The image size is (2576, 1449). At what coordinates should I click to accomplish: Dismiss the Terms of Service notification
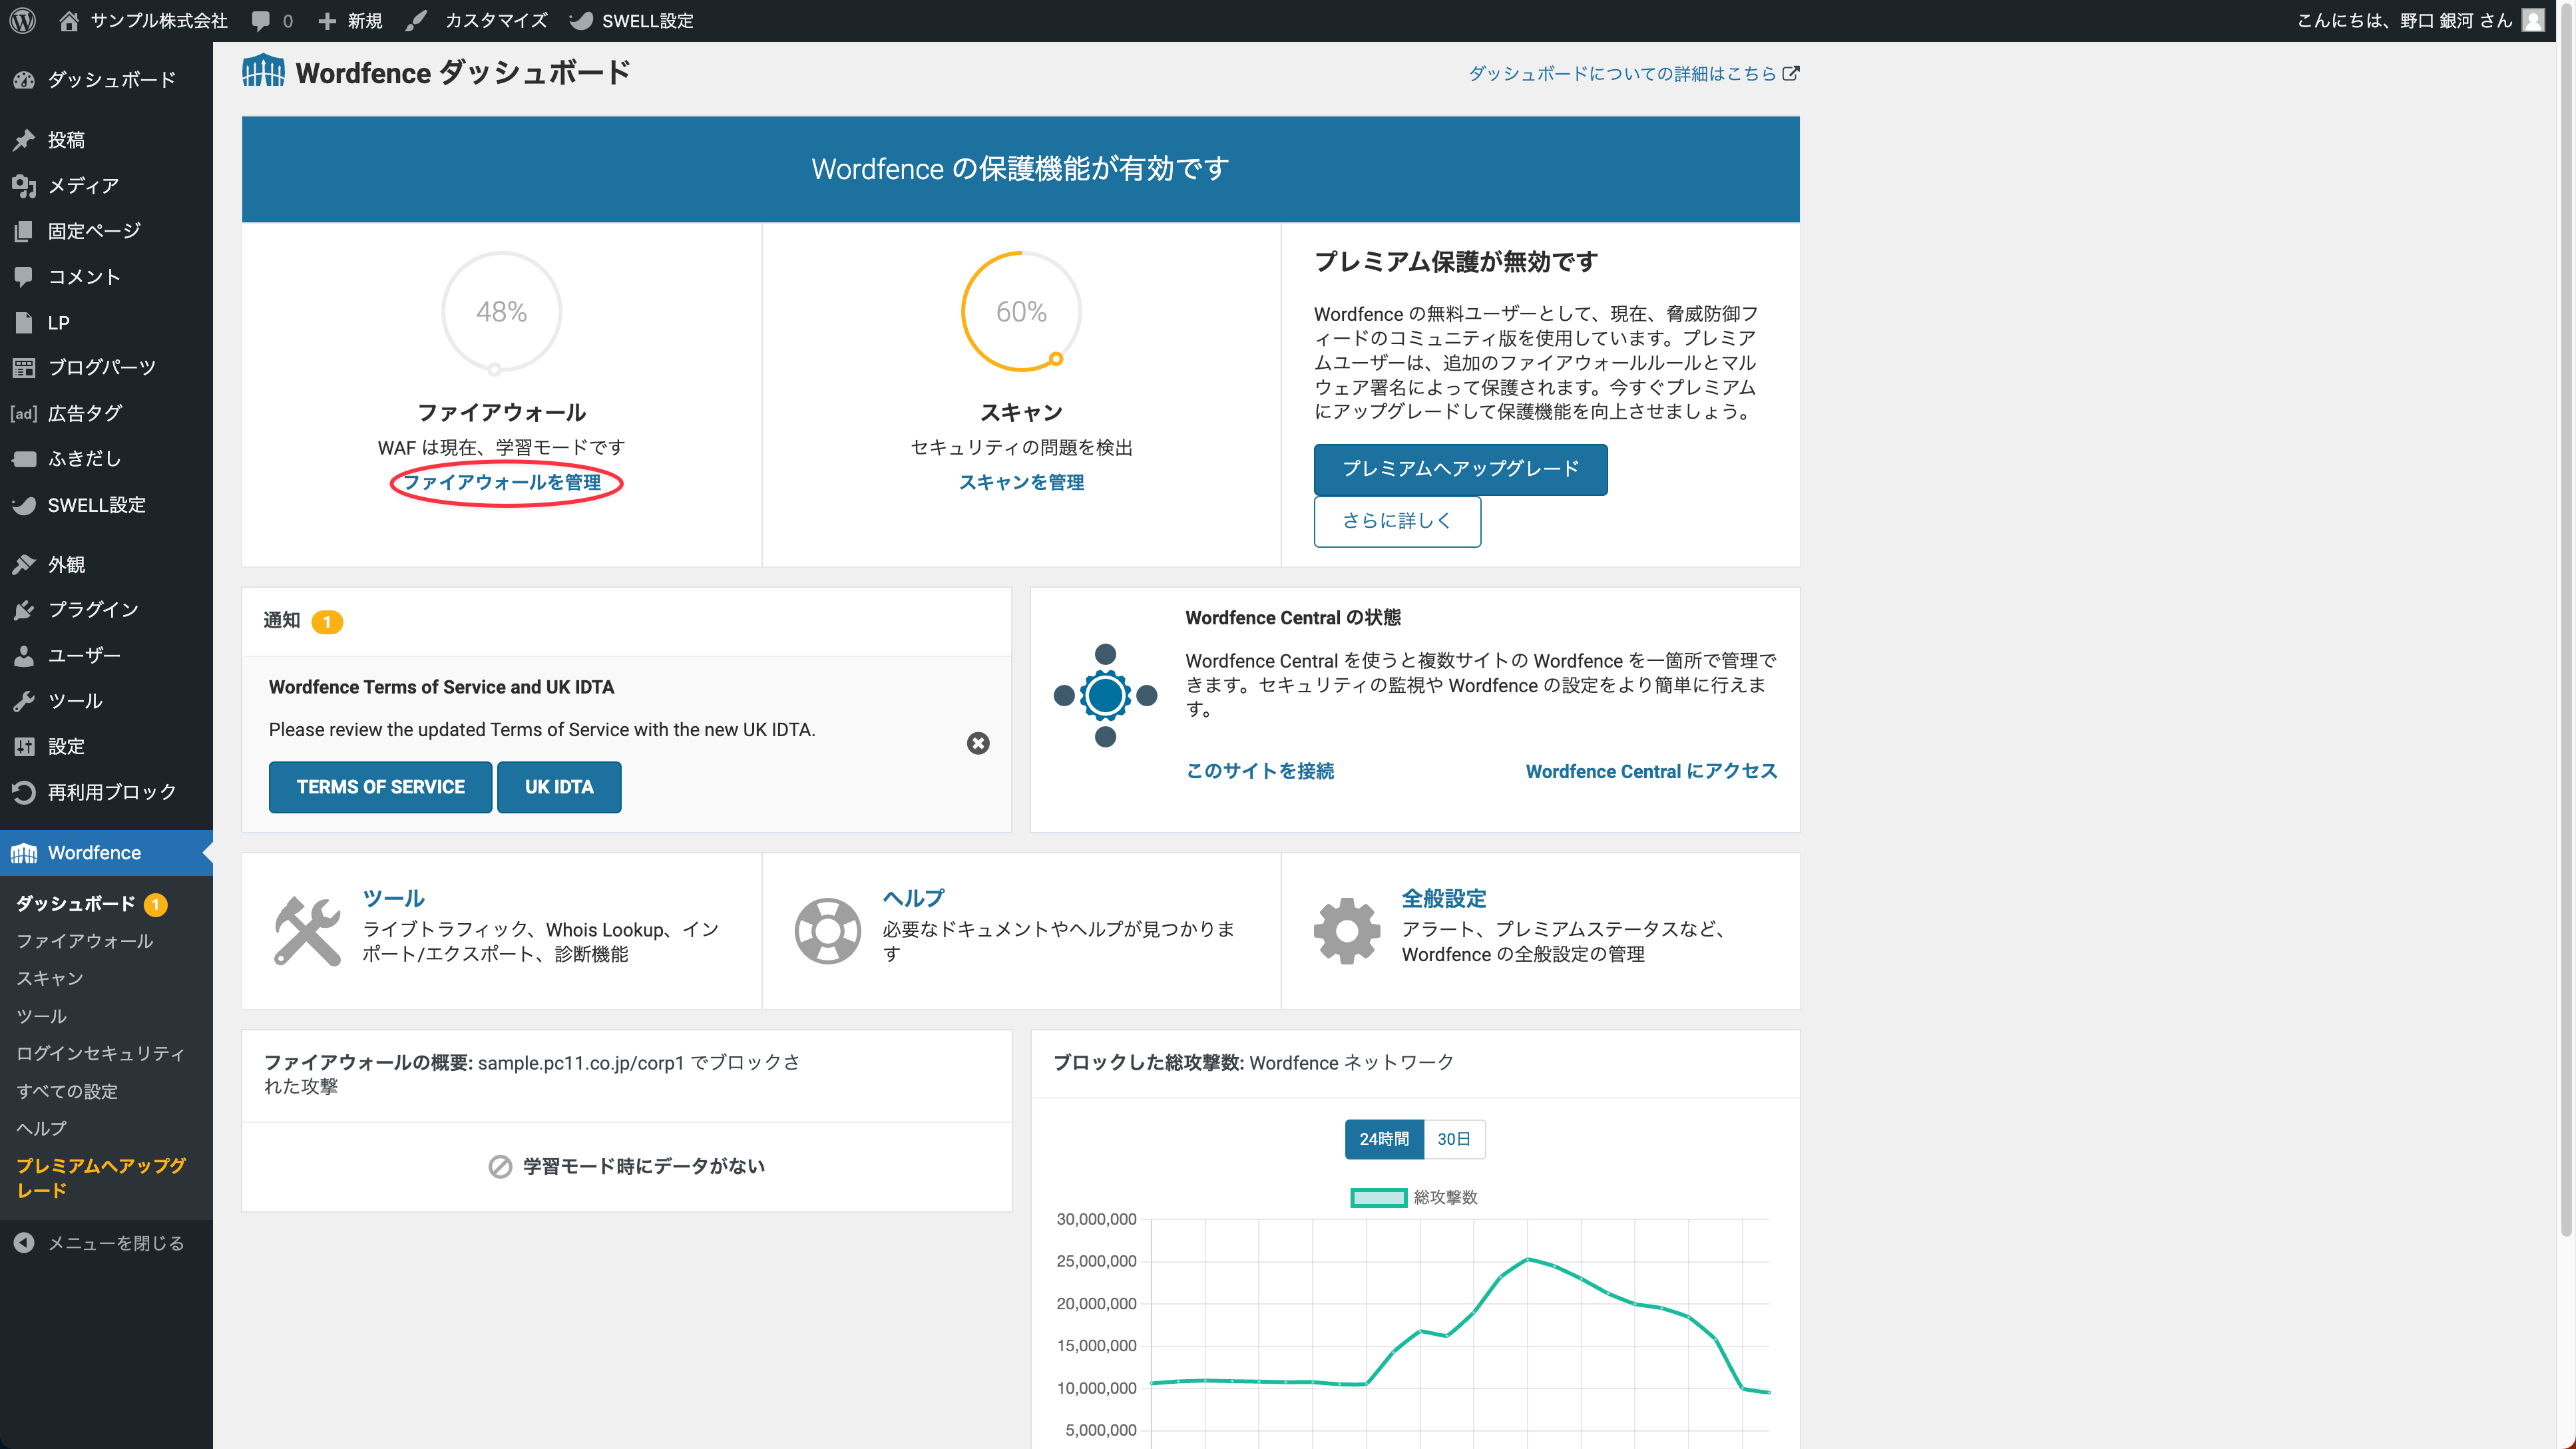coord(978,743)
